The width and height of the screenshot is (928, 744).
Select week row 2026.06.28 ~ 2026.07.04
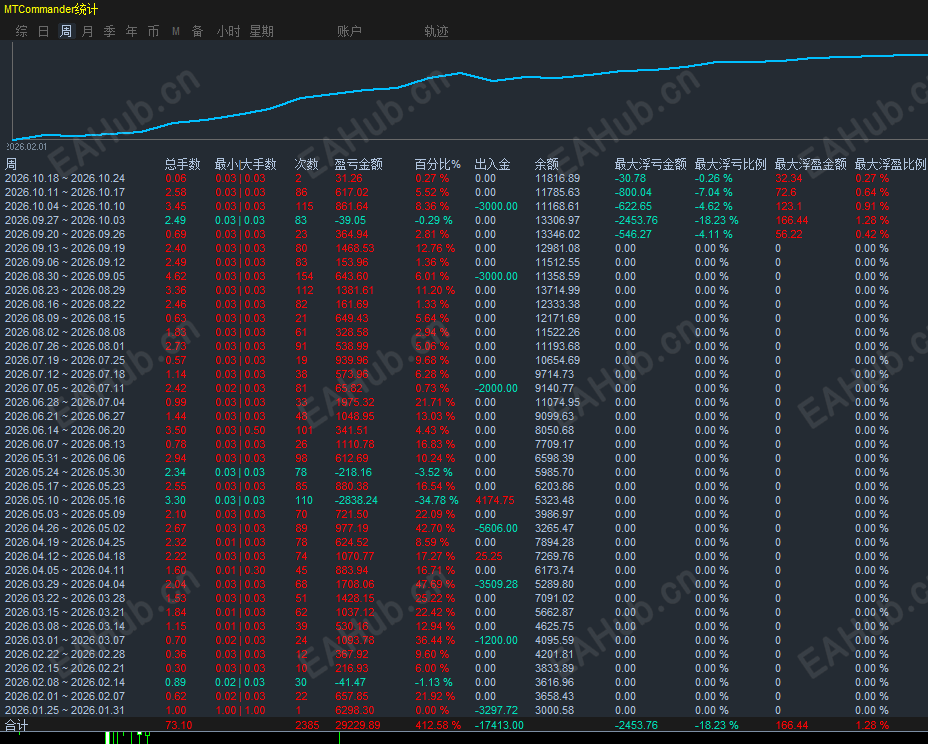[464, 402]
